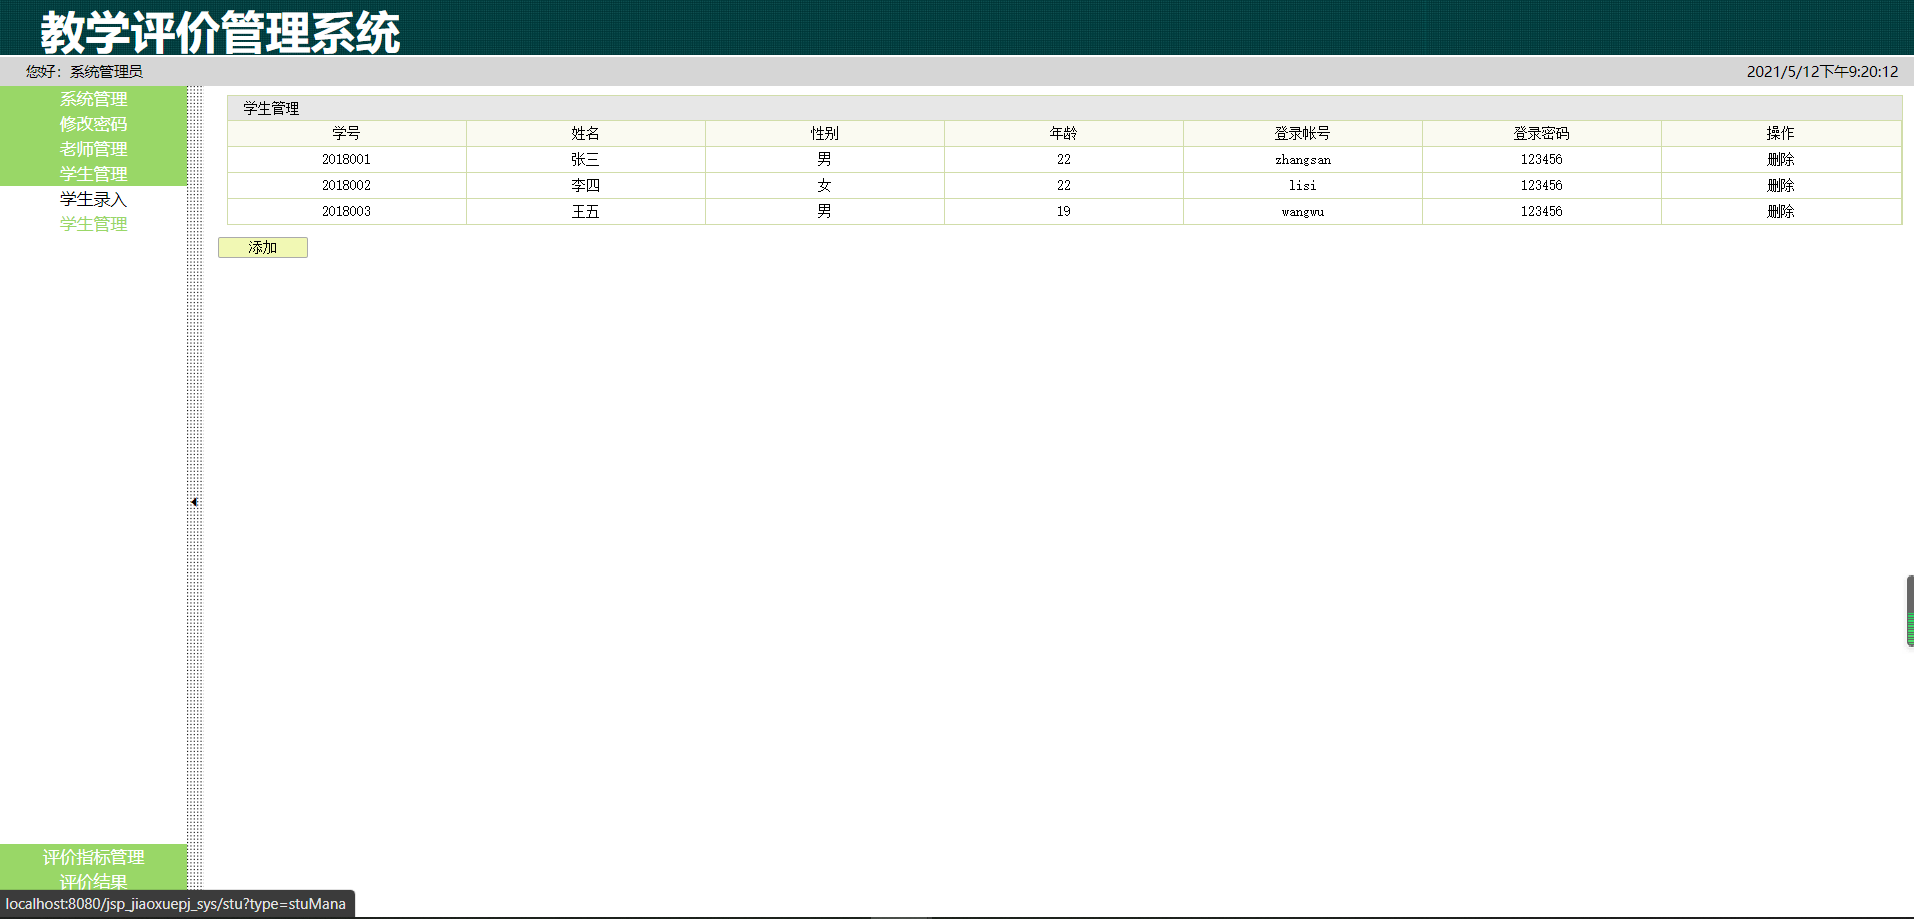Collapse the 学生管理 green menu section
This screenshot has width=1914, height=919.
pos(93,174)
